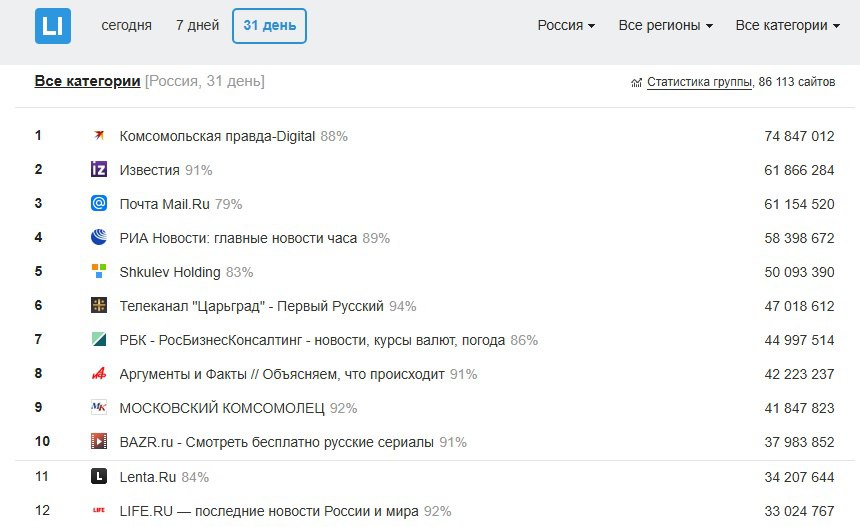Click the Все категории heading link
Viewport: 860px width, 527px height.
tap(87, 81)
